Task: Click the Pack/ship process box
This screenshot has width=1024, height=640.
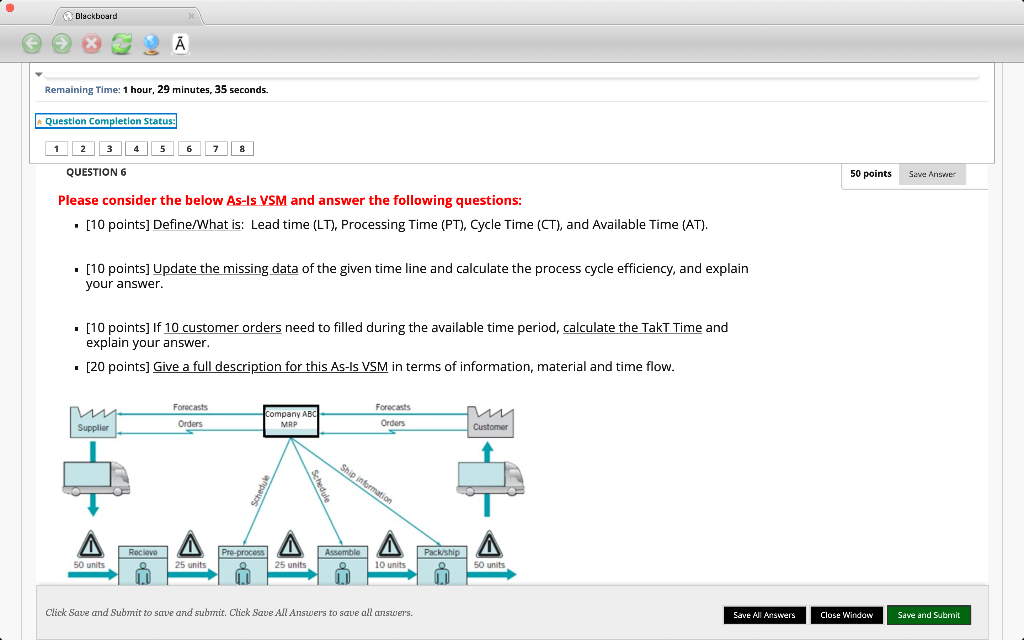Action: 442,565
